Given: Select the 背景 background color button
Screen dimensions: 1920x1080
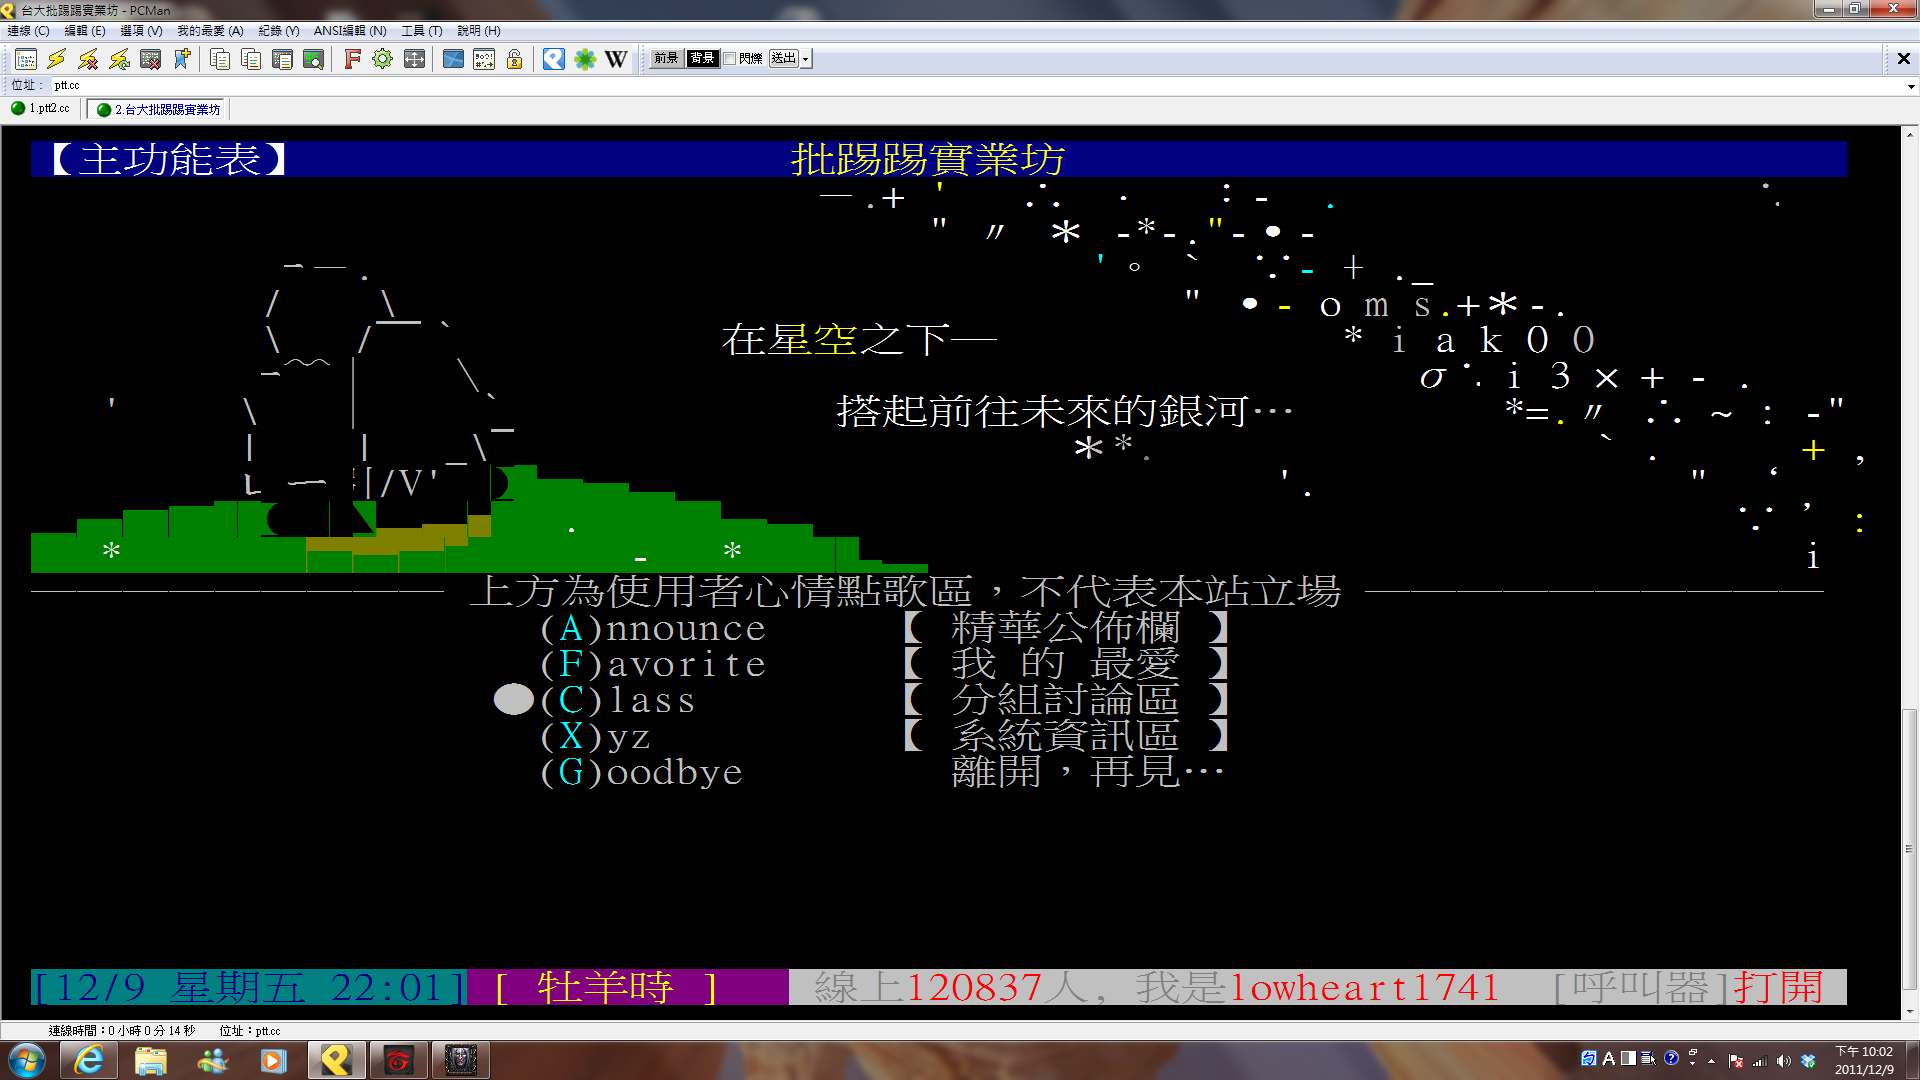Looking at the screenshot, I should point(703,59).
